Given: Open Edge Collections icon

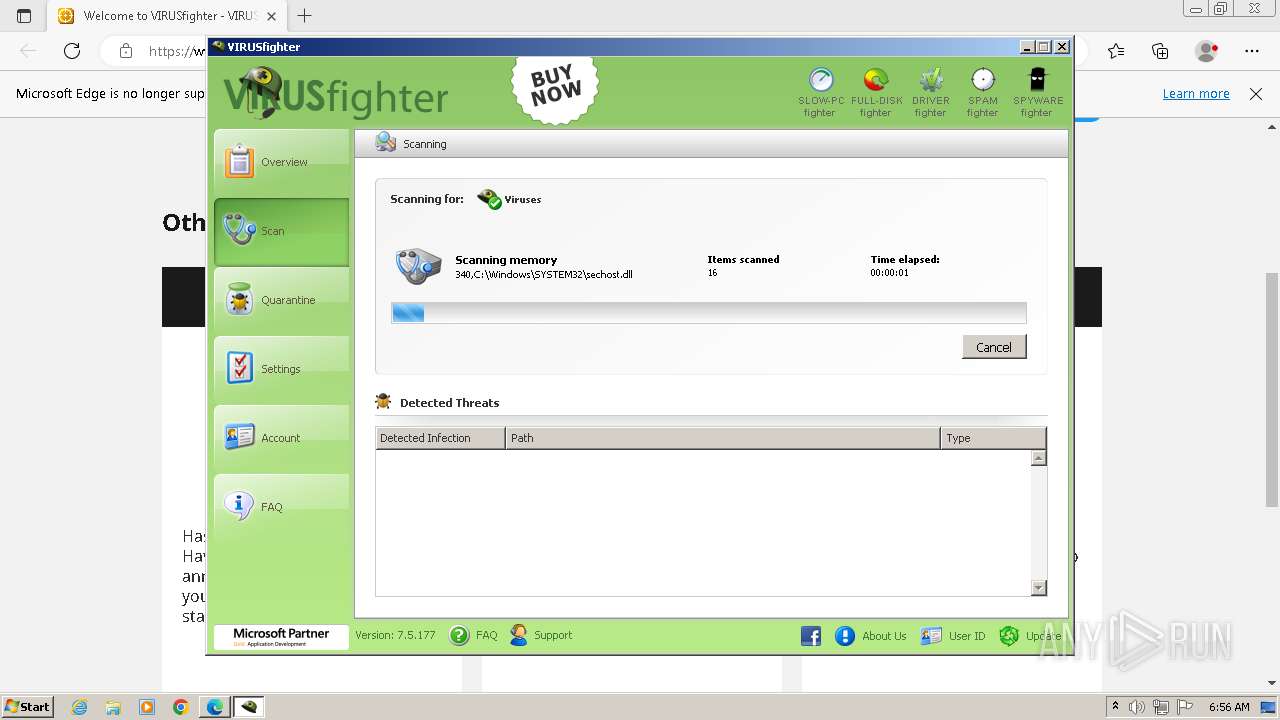Looking at the screenshot, I should pos(1160,51).
